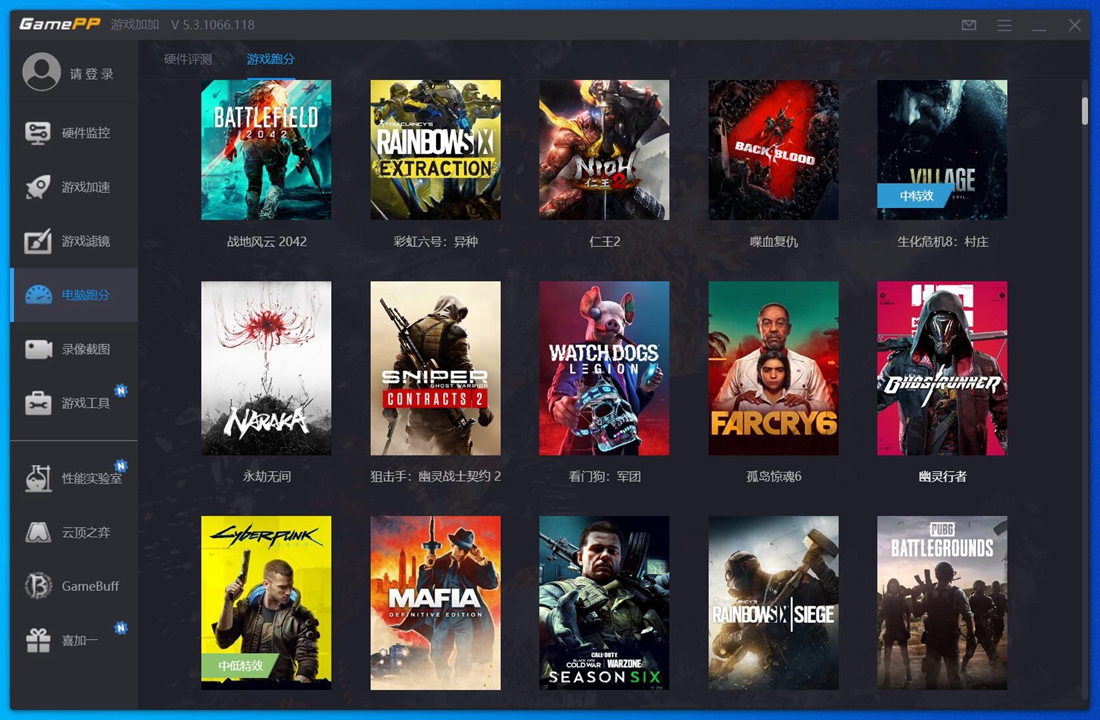Minimize the GamePP window
Image resolution: width=1100 pixels, height=720 pixels.
tap(1039, 28)
